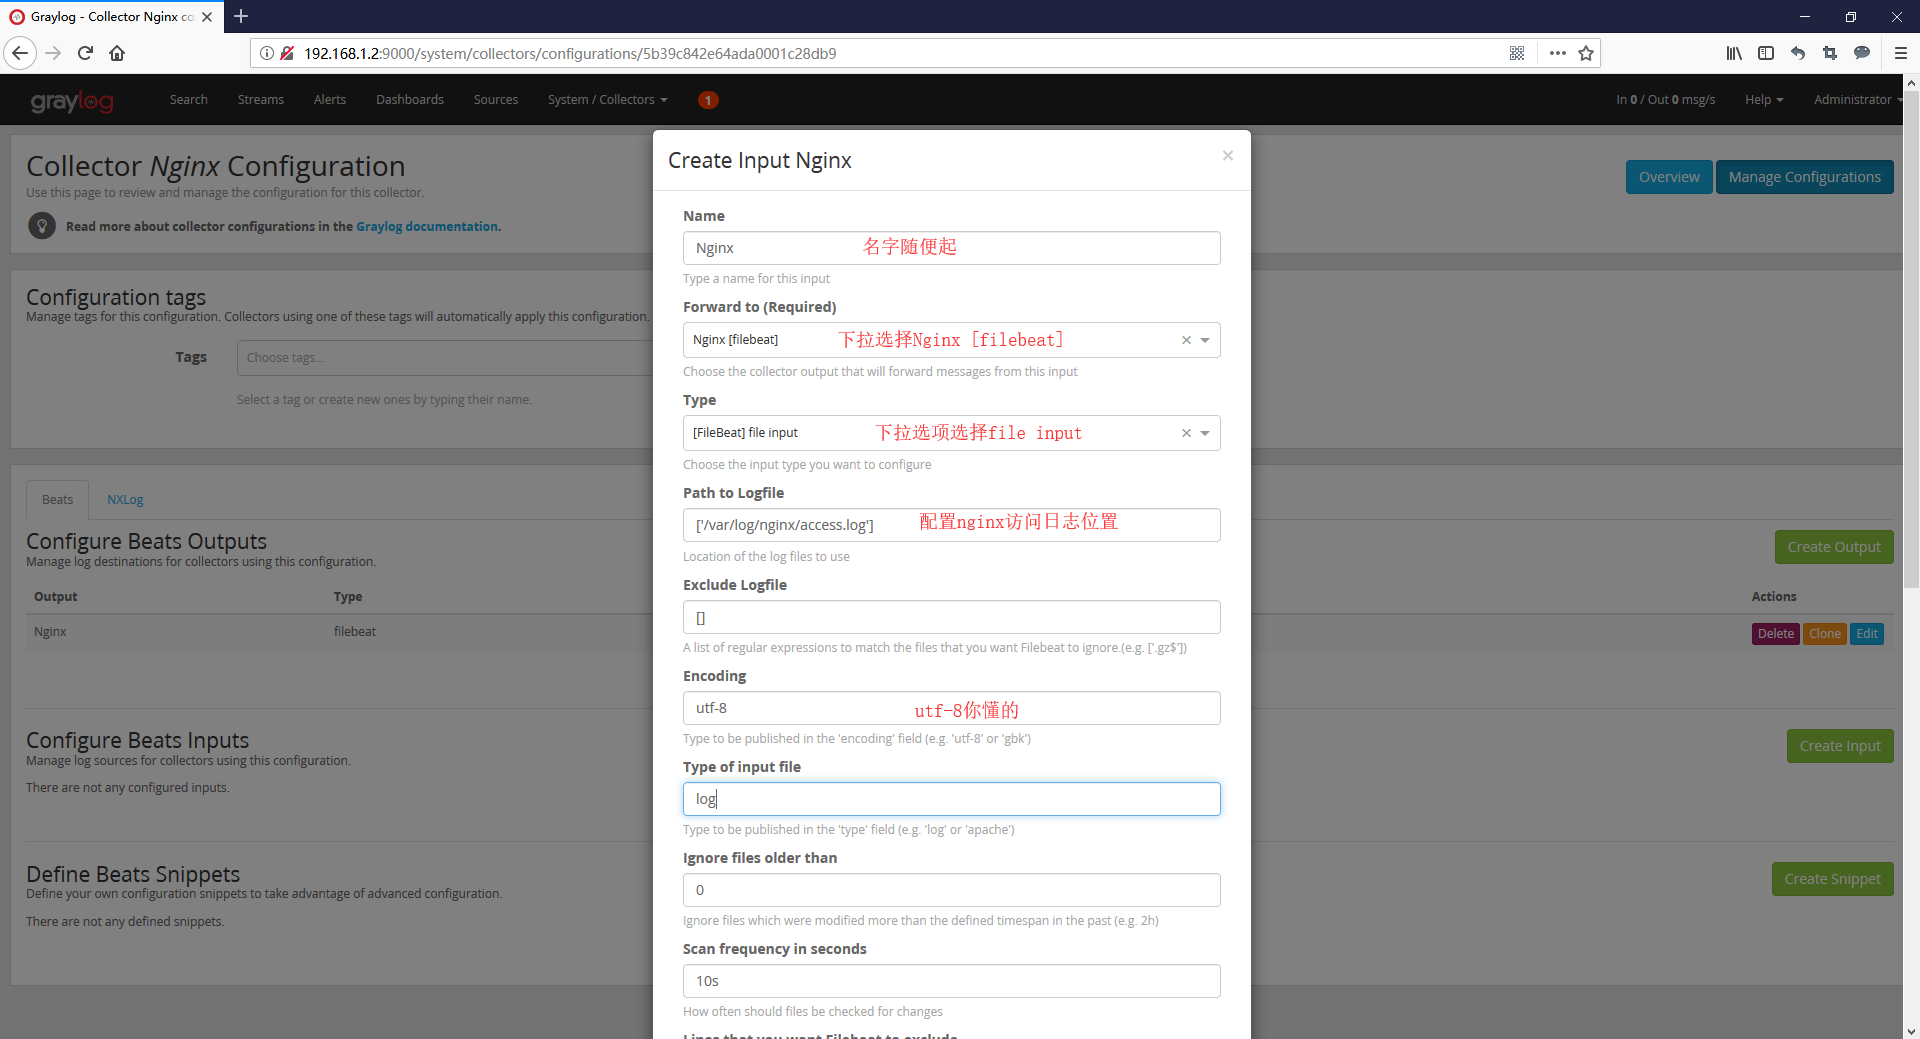Open the QR code icon in address bar
The height and width of the screenshot is (1039, 1920).
tap(1517, 53)
